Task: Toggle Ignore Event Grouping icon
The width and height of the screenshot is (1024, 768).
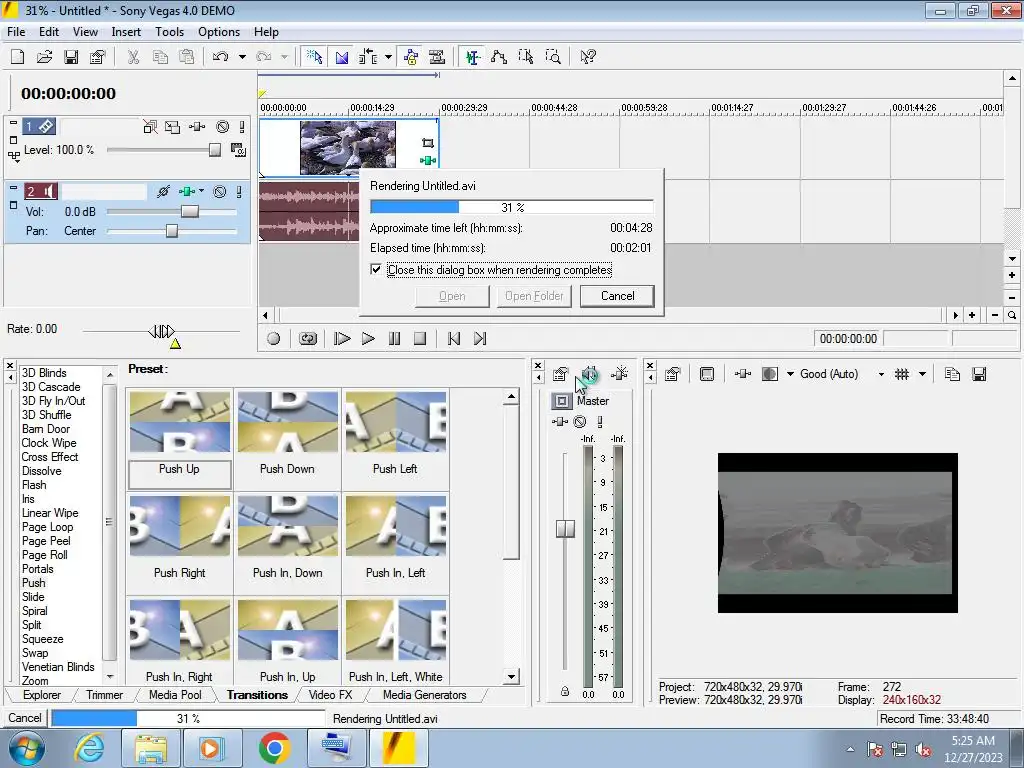Action: (437, 57)
